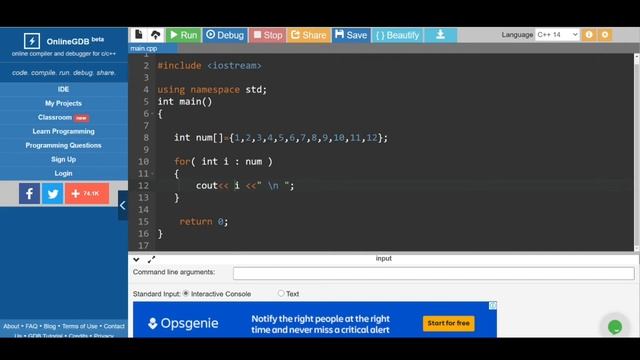Run the program with the green Run button
The height and width of the screenshot is (360, 640).
[x=184, y=35]
